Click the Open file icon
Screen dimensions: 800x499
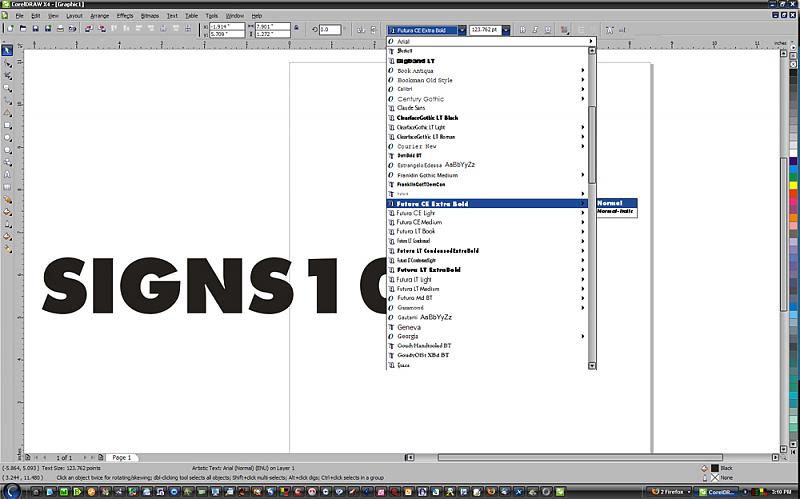click(23, 29)
